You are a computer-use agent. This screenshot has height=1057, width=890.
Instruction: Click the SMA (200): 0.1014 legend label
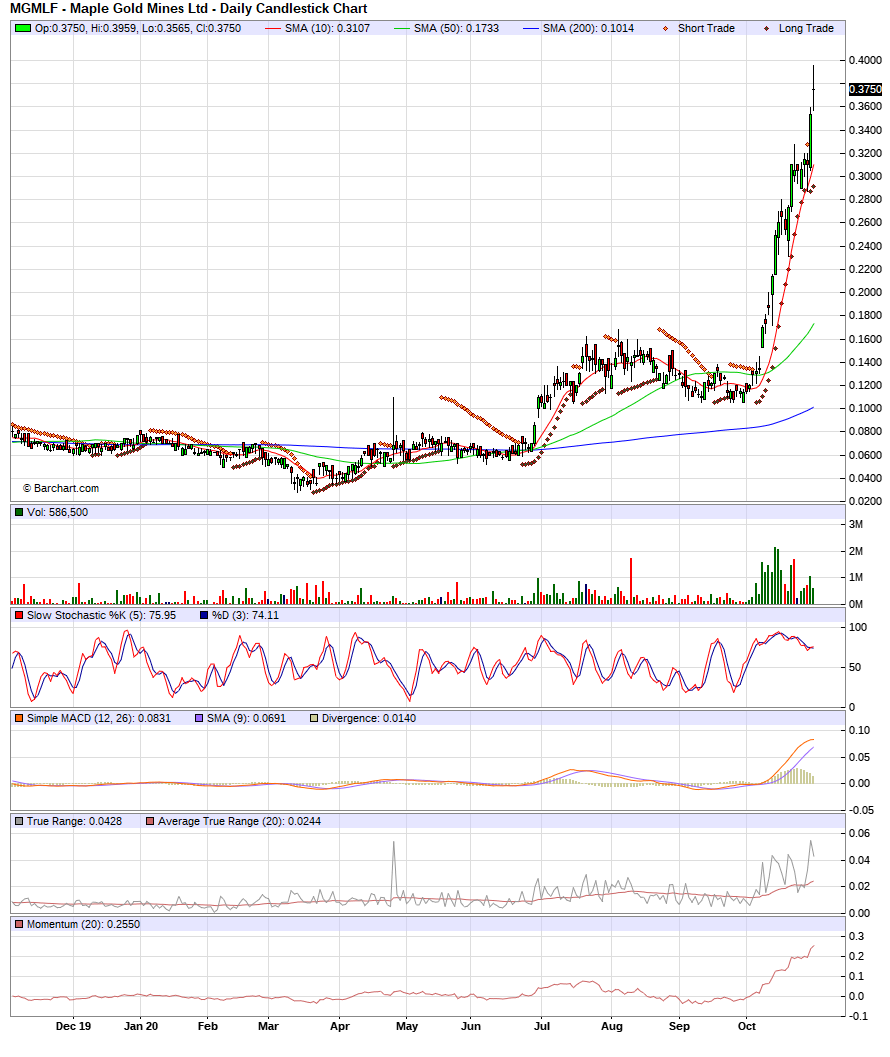point(589,28)
